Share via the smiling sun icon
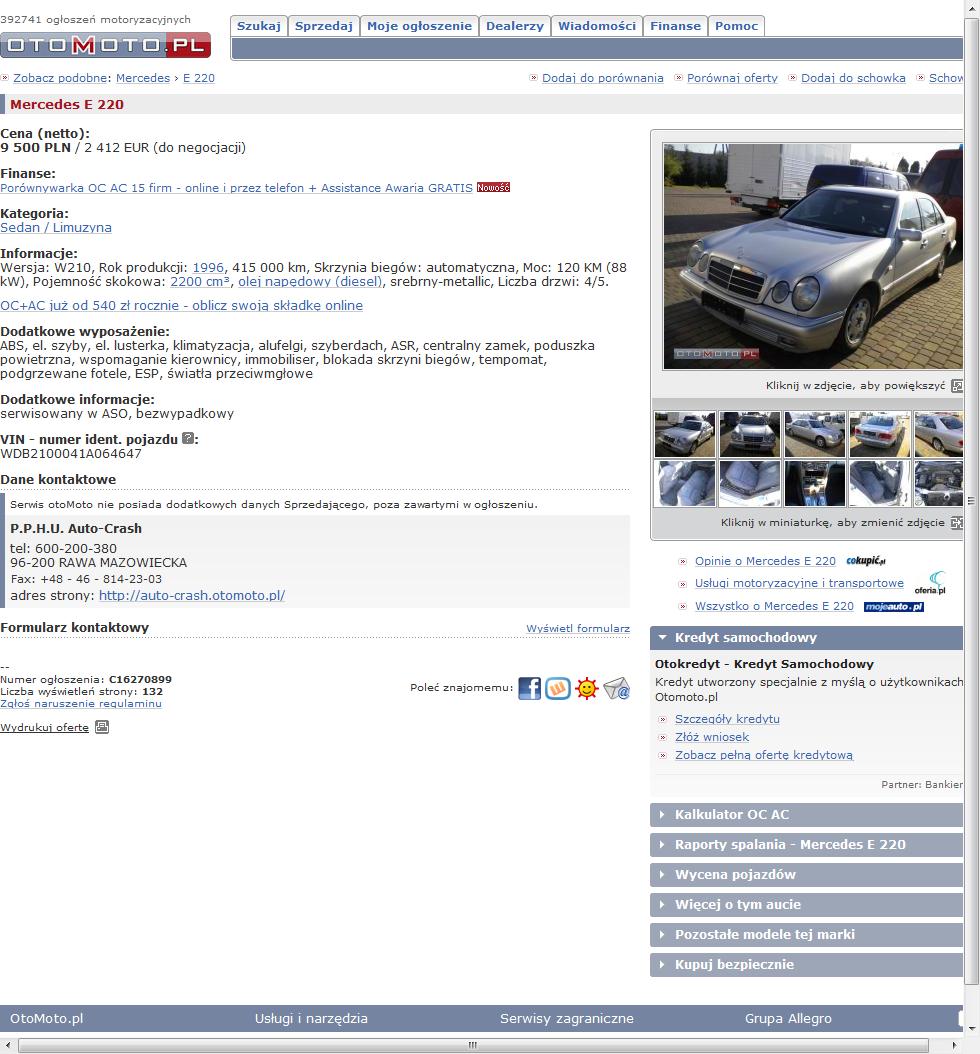The height and width of the screenshot is (1054, 980). tap(587, 688)
